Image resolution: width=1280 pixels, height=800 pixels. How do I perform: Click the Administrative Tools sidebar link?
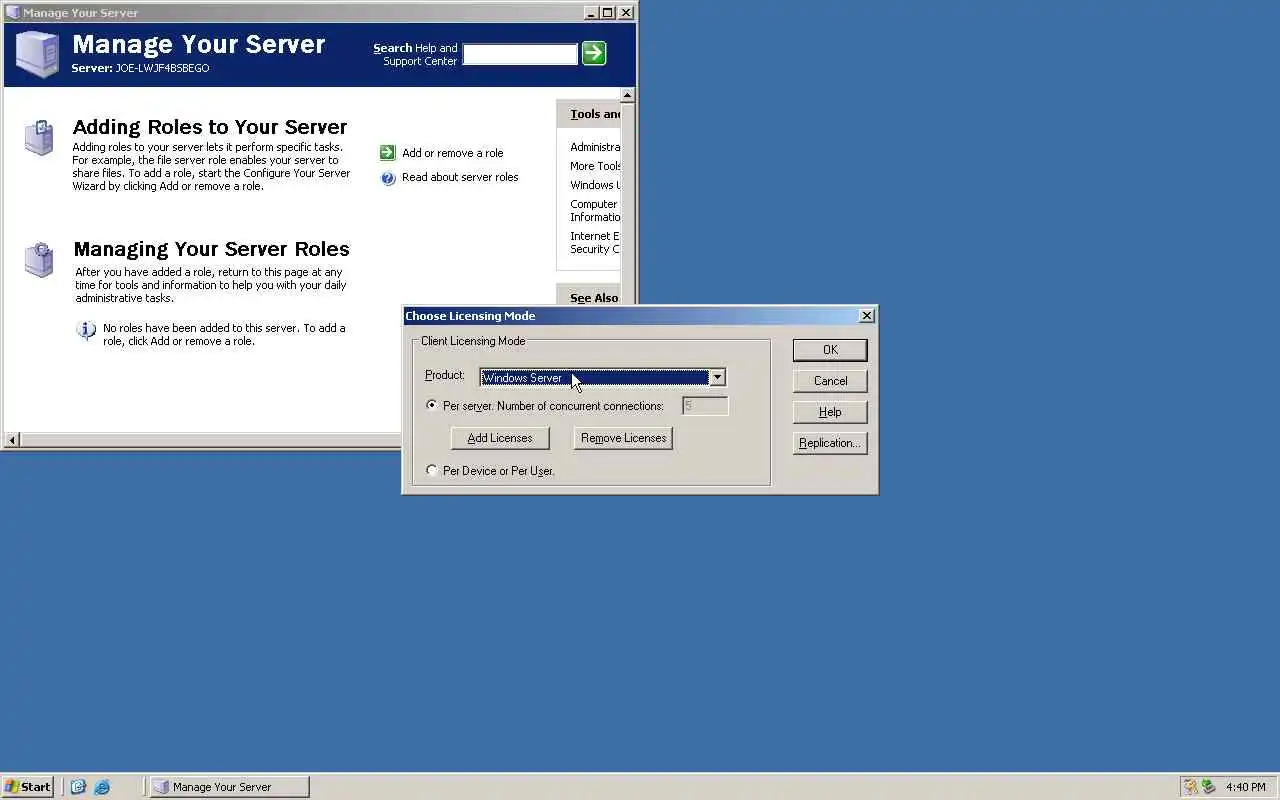coord(595,147)
